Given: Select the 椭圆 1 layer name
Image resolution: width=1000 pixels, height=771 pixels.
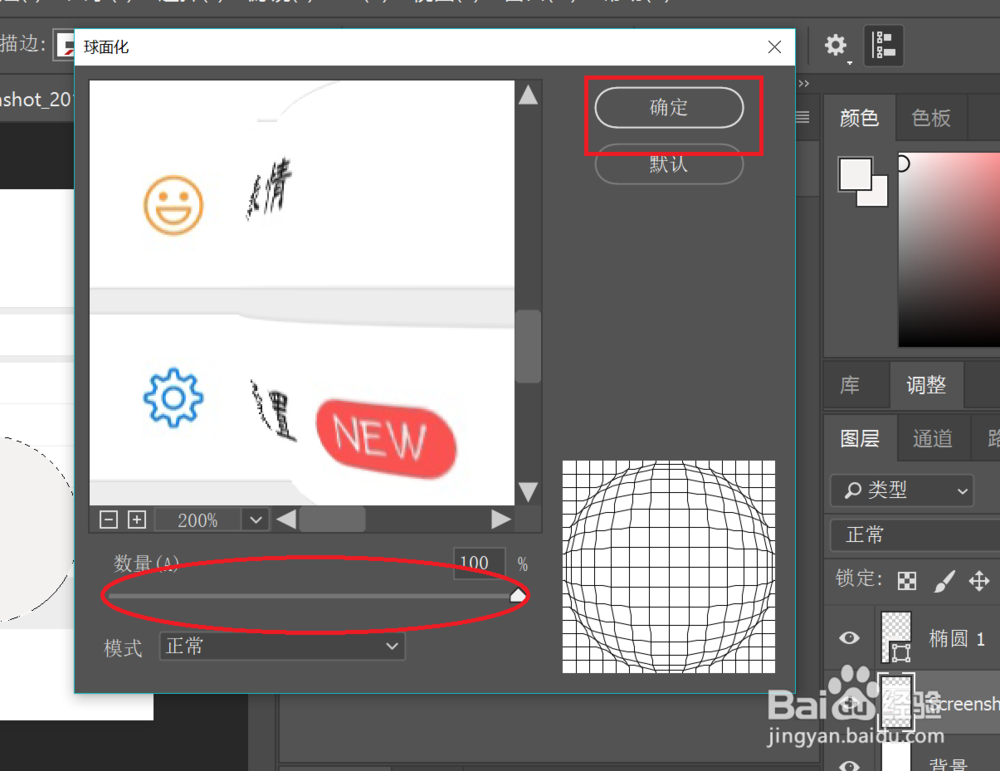Looking at the screenshot, I should point(957,638).
